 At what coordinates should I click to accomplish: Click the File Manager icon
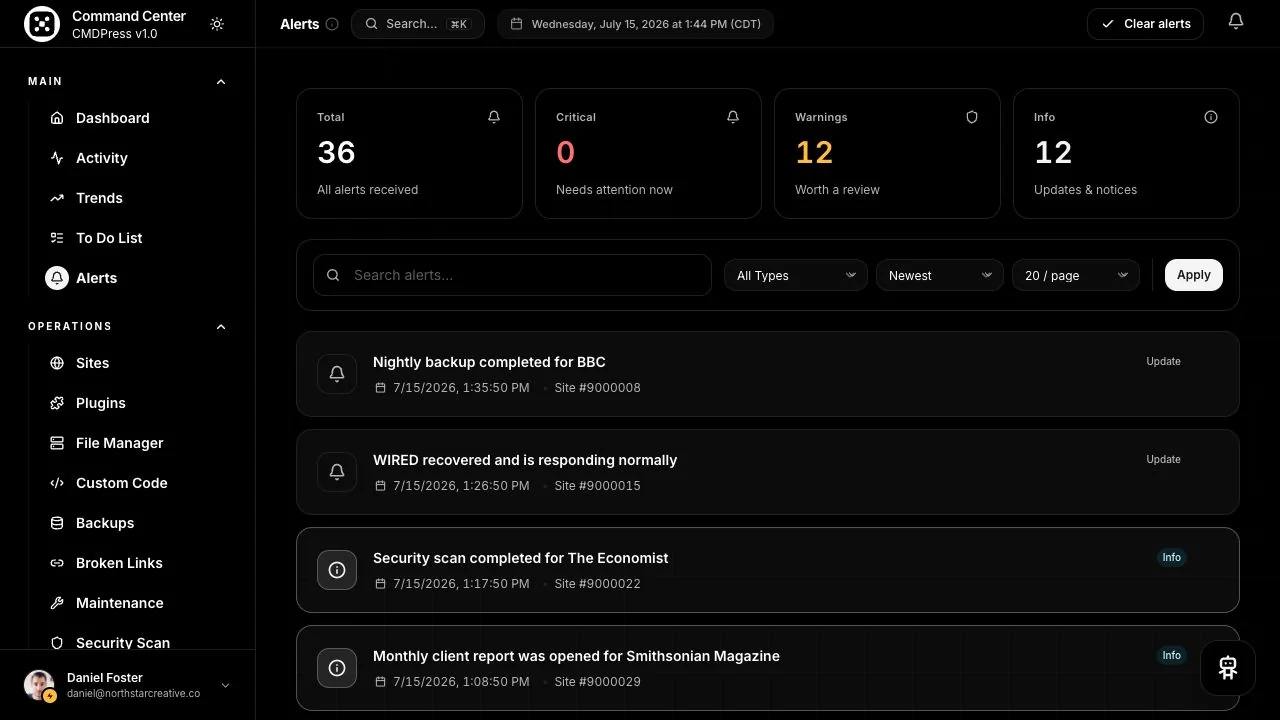coord(57,443)
